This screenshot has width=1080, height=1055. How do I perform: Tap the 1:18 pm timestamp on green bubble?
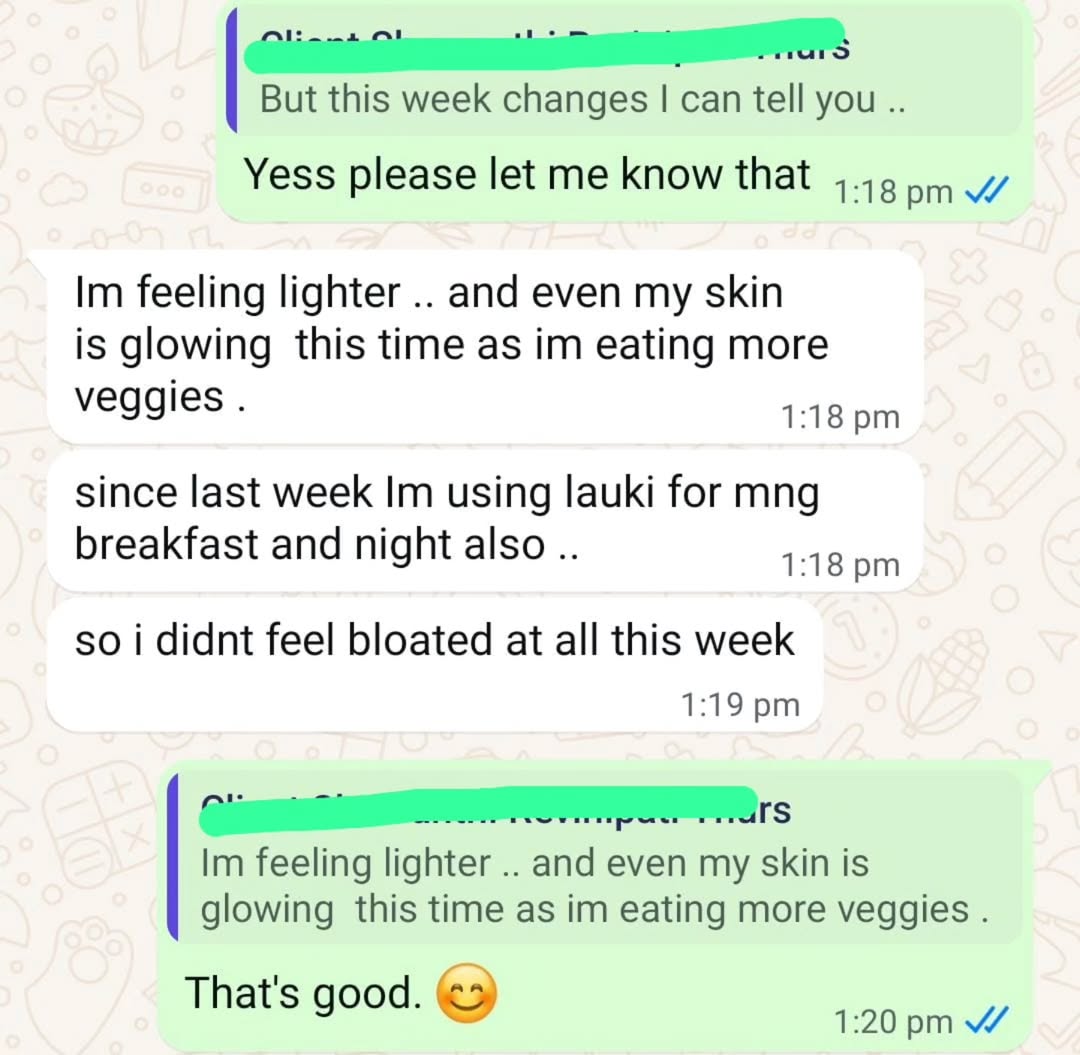point(893,191)
